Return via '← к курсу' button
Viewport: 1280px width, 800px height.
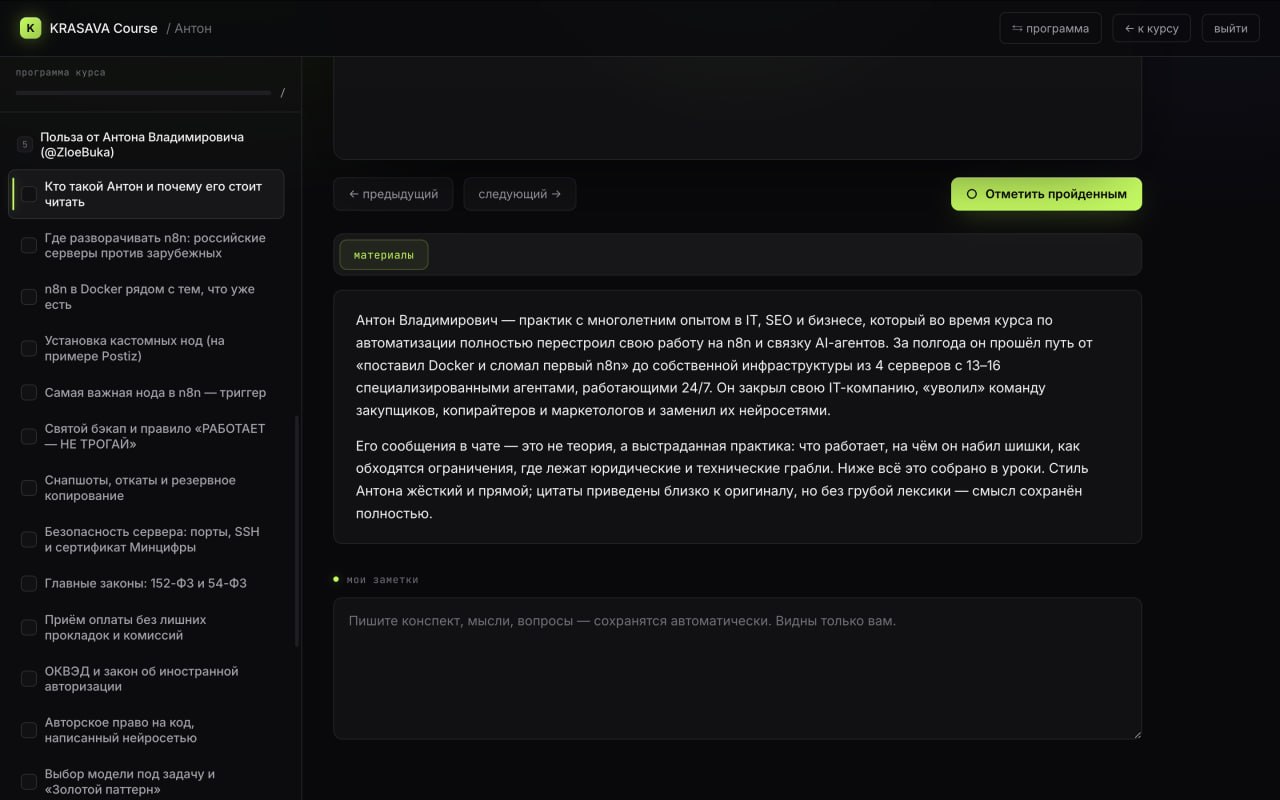coord(1151,28)
